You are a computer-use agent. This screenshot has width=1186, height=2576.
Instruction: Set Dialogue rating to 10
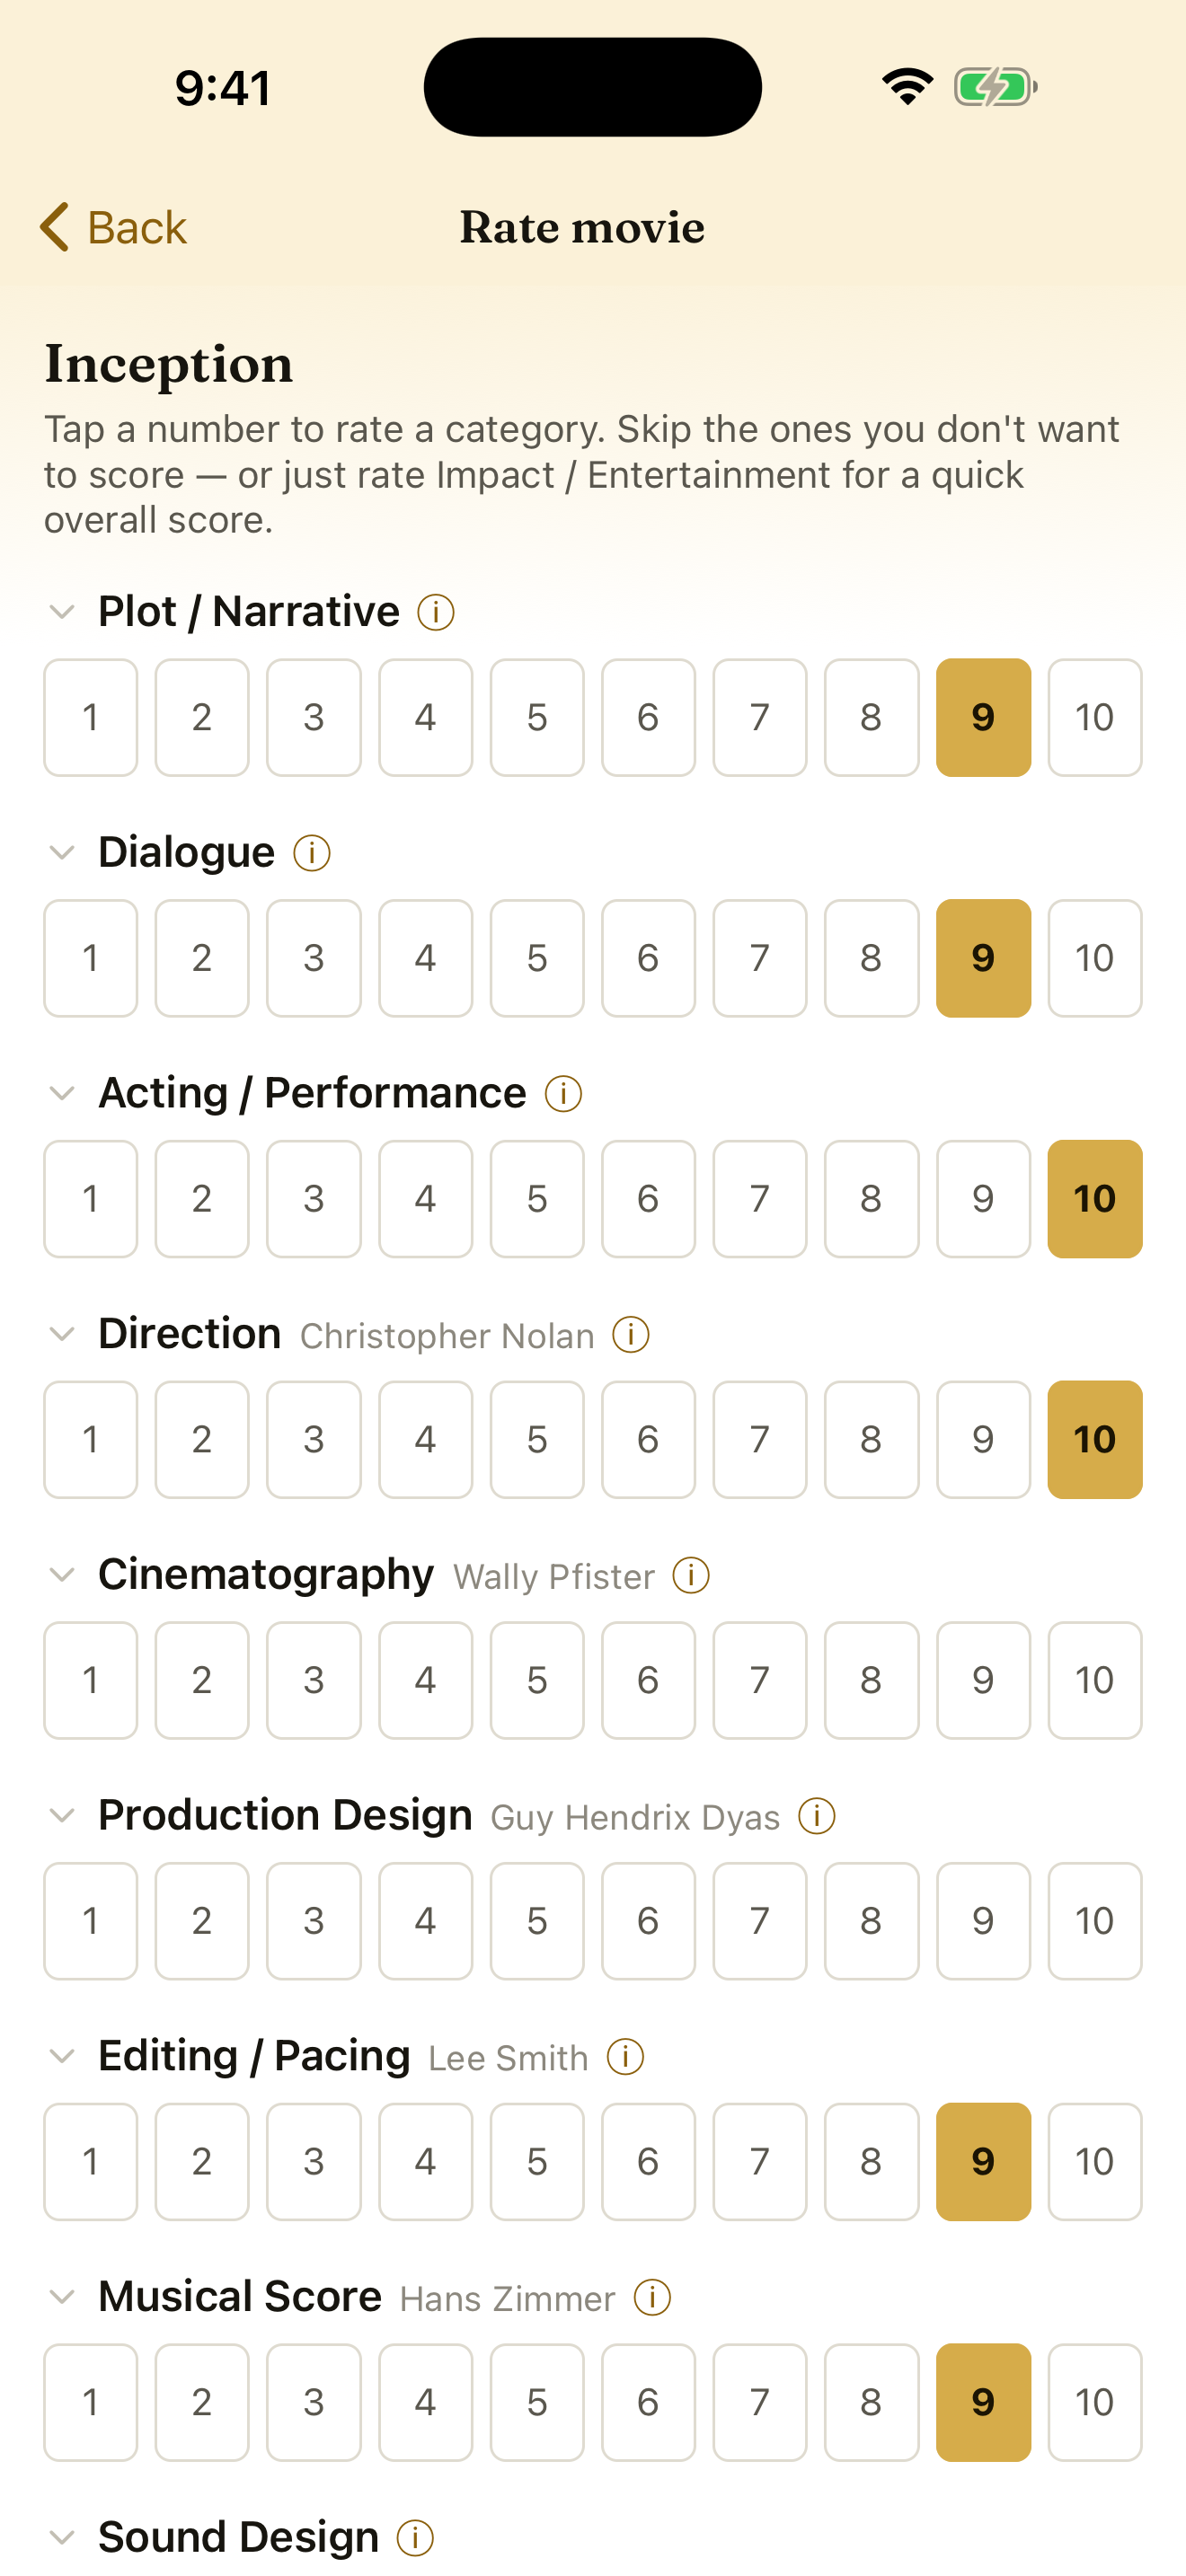point(1094,958)
